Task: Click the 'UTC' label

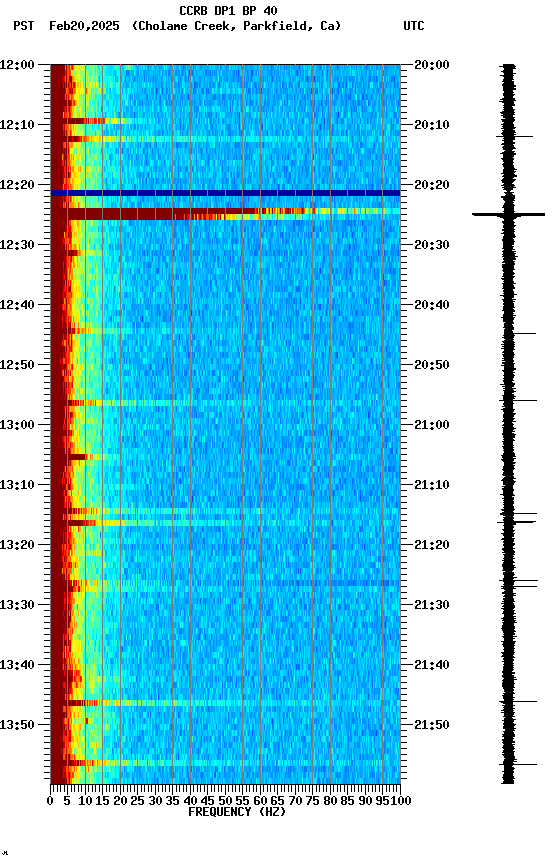Action: (414, 26)
